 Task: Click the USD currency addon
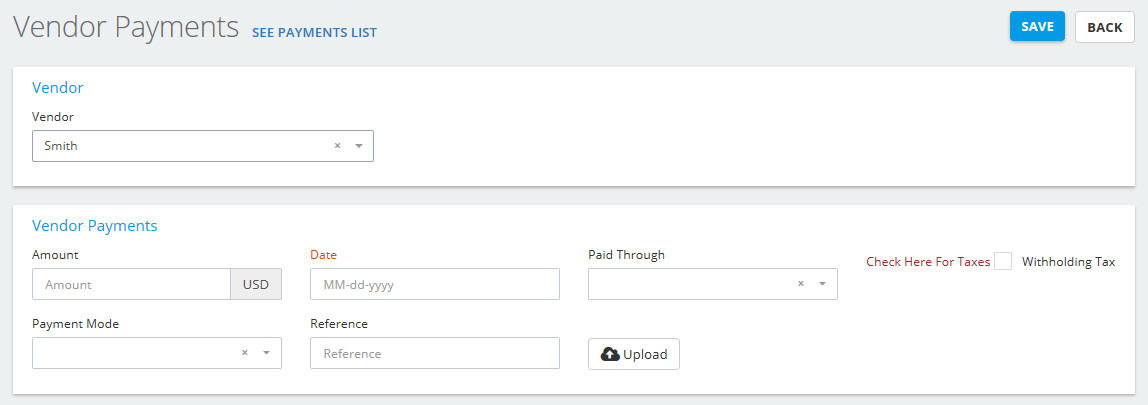[x=256, y=284]
